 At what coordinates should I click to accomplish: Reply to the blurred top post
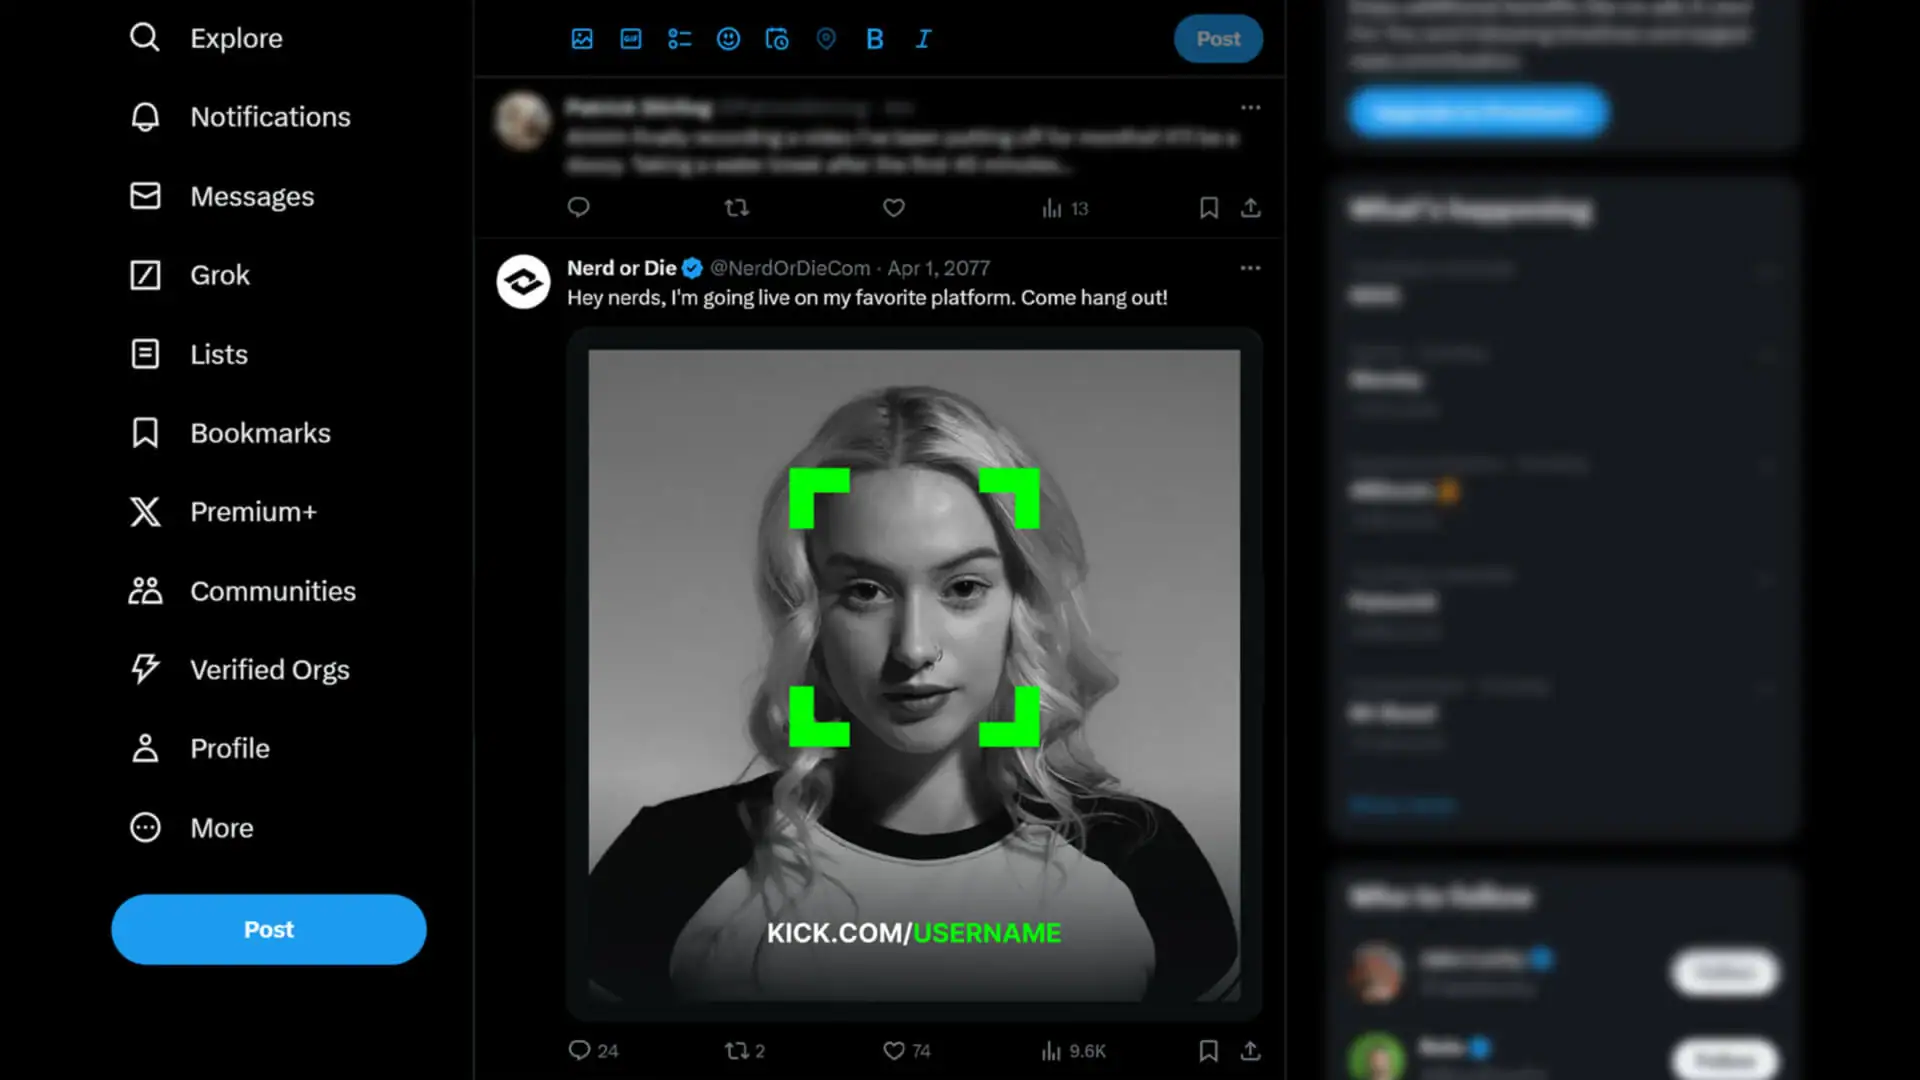tap(579, 208)
